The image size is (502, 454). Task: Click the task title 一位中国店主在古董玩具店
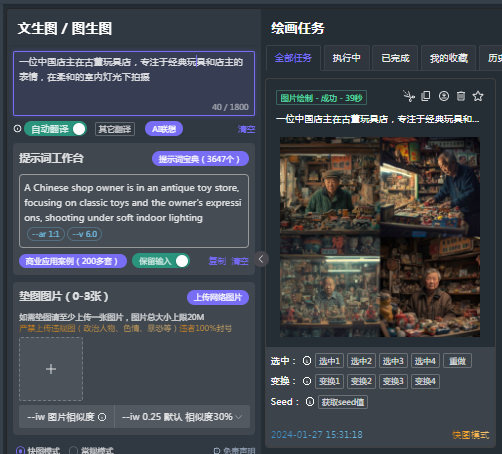(x=378, y=119)
